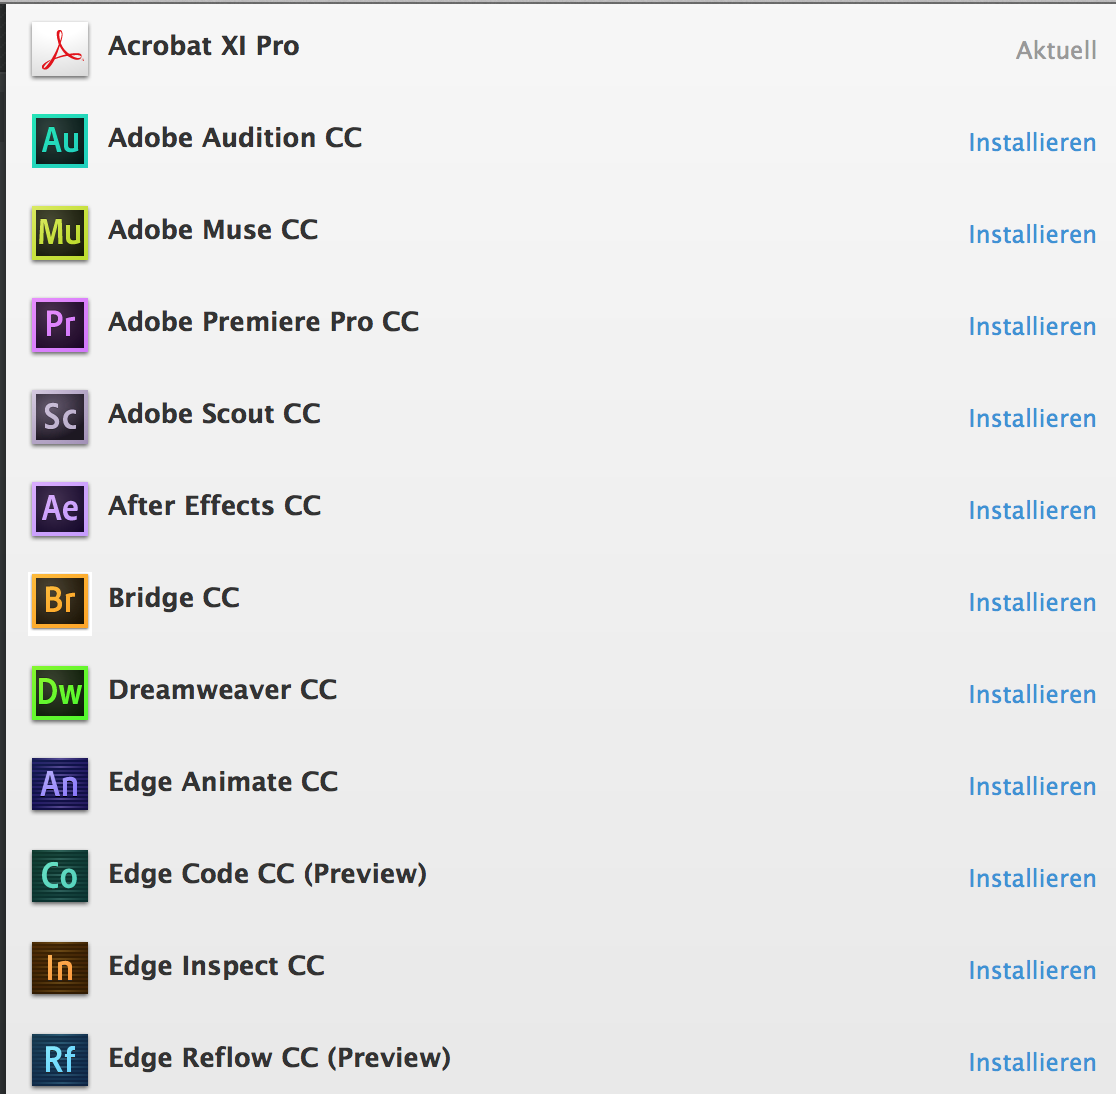The height and width of the screenshot is (1094, 1116).
Task: Click the Aktuell label for Acrobat XI Pro
Action: (x=1056, y=50)
